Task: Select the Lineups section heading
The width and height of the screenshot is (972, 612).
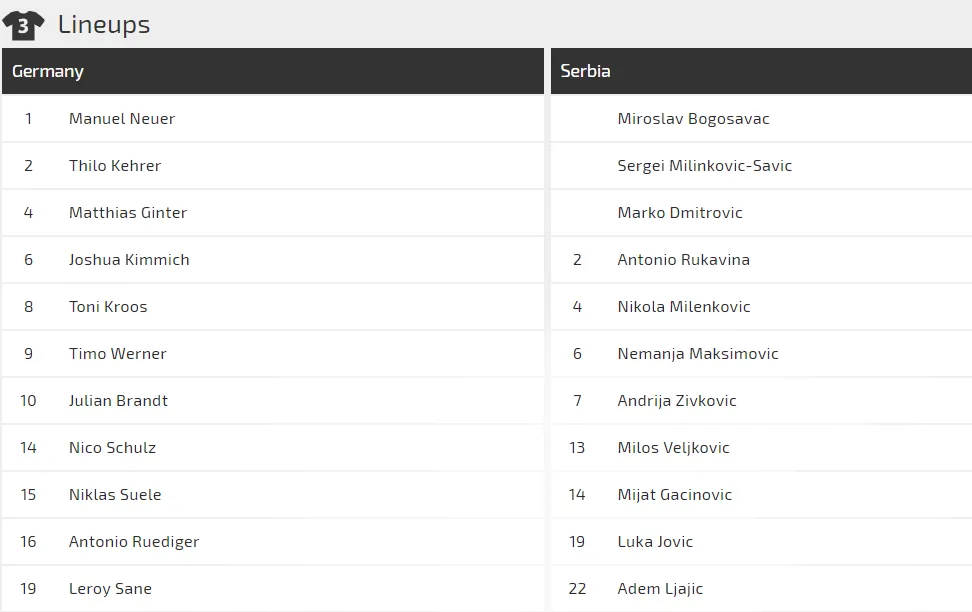Action: pyautogui.click(x=104, y=25)
